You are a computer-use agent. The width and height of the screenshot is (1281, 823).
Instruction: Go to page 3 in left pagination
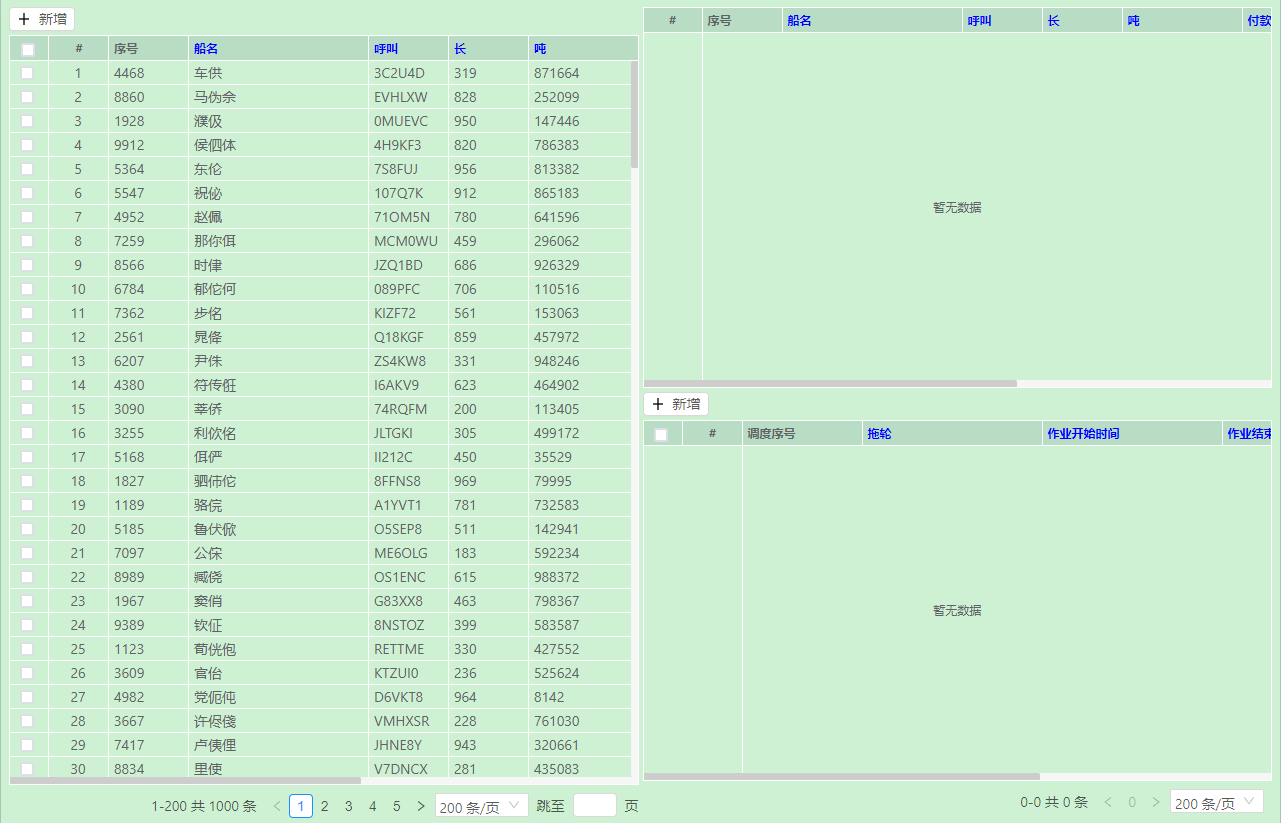(x=348, y=806)
